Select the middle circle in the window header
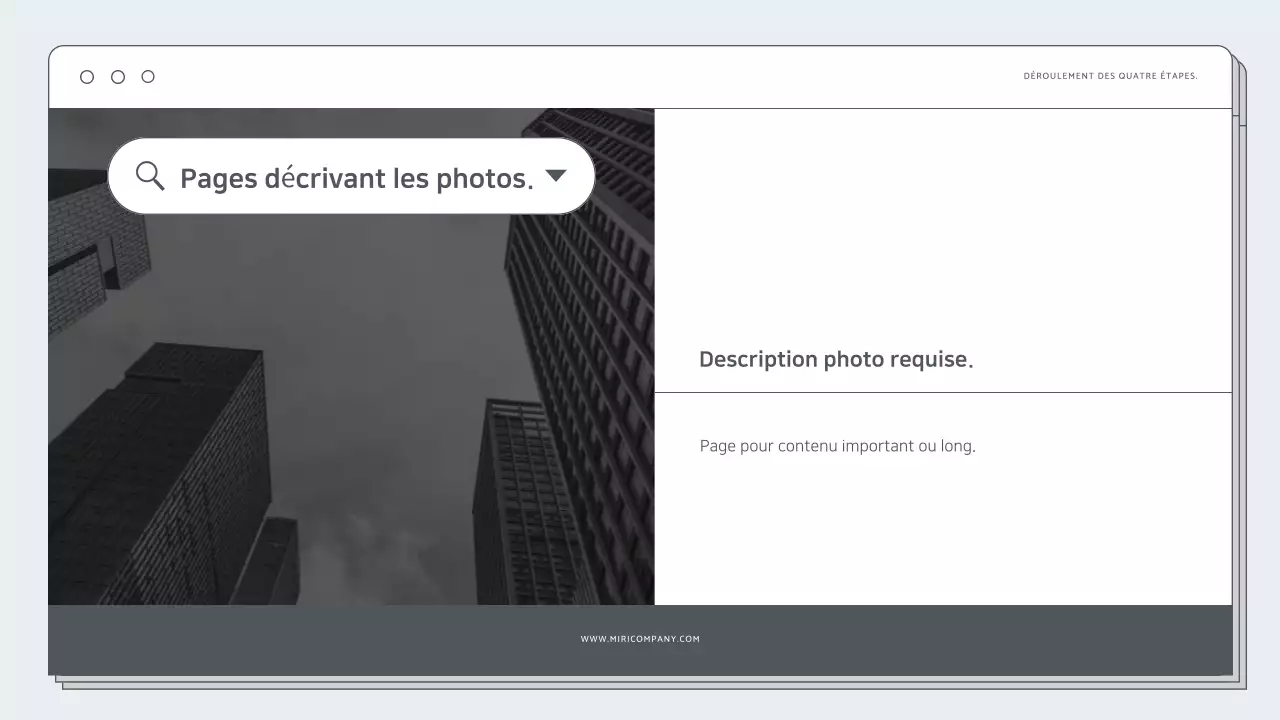The height and width of the screenshot is (720, 1280). coord(117,76)
